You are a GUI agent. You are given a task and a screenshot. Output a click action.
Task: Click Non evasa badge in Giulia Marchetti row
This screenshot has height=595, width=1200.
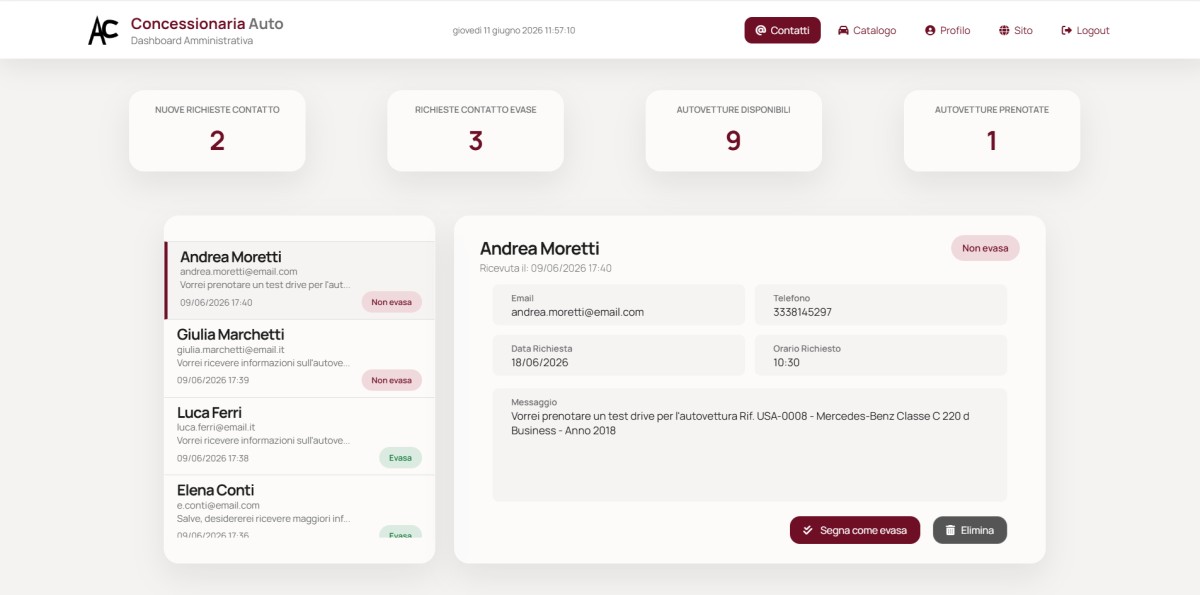391,380
